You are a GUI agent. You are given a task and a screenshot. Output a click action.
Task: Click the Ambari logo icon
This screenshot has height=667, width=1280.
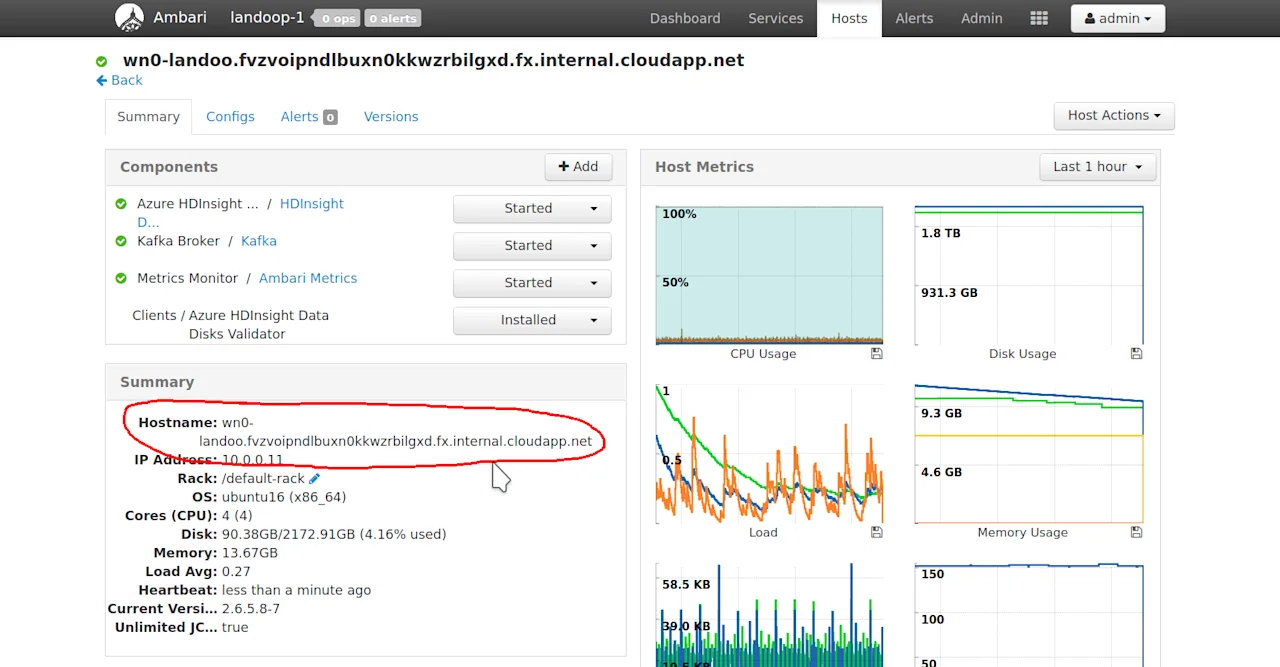129,18
